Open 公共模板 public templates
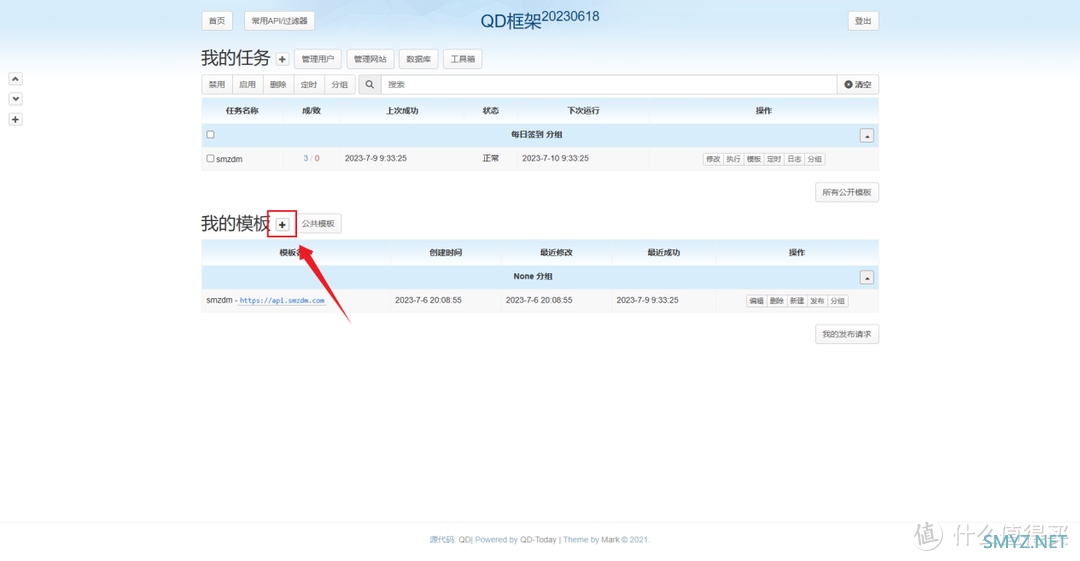The image size is (1080, 561). pyautogui.click(x=318, y=224)
